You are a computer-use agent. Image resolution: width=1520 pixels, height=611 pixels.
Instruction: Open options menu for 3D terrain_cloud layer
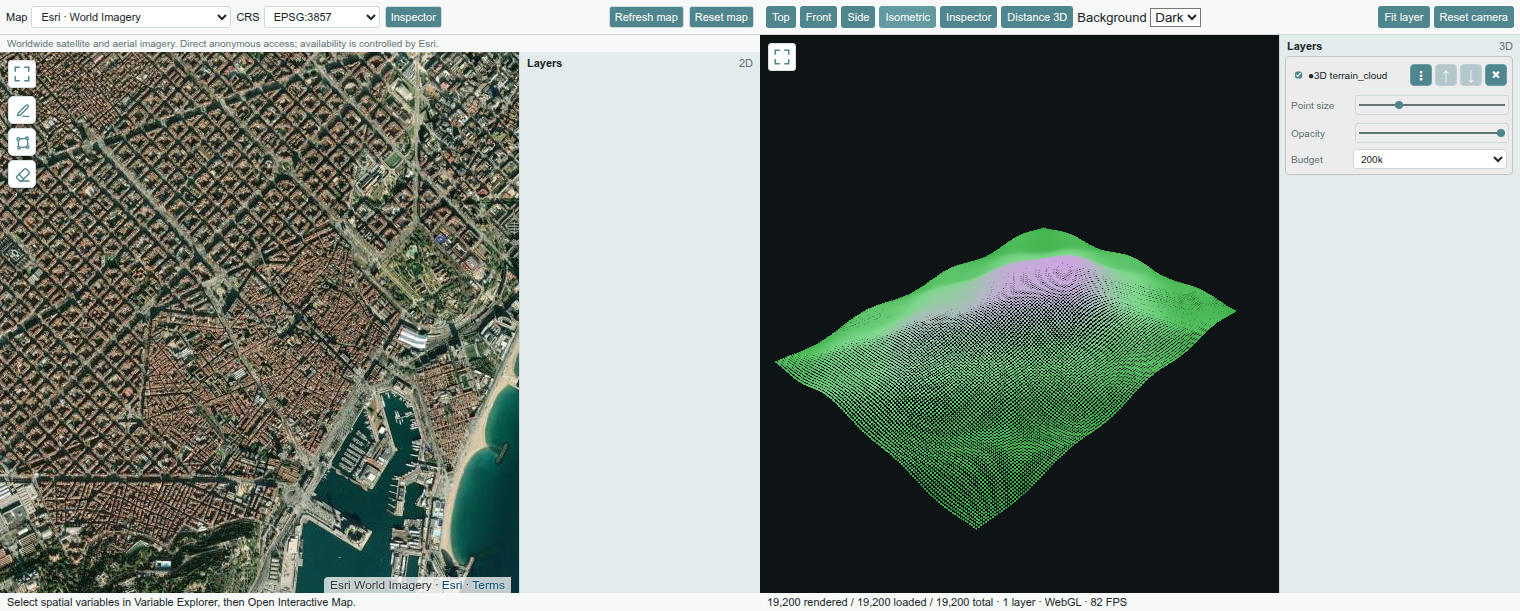click(1421, 75)
